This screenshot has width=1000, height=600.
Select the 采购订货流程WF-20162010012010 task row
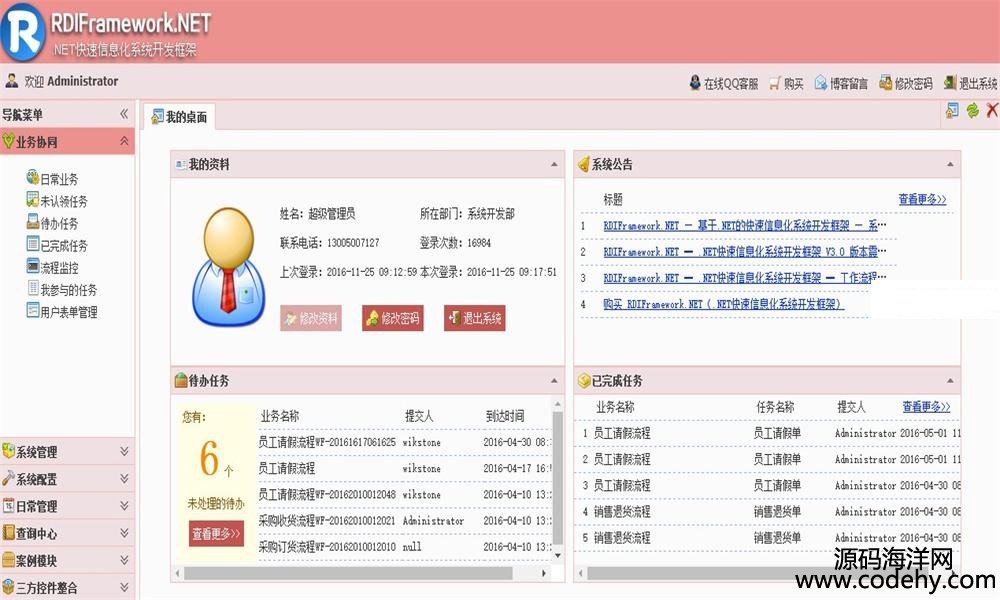coord(404,546)
